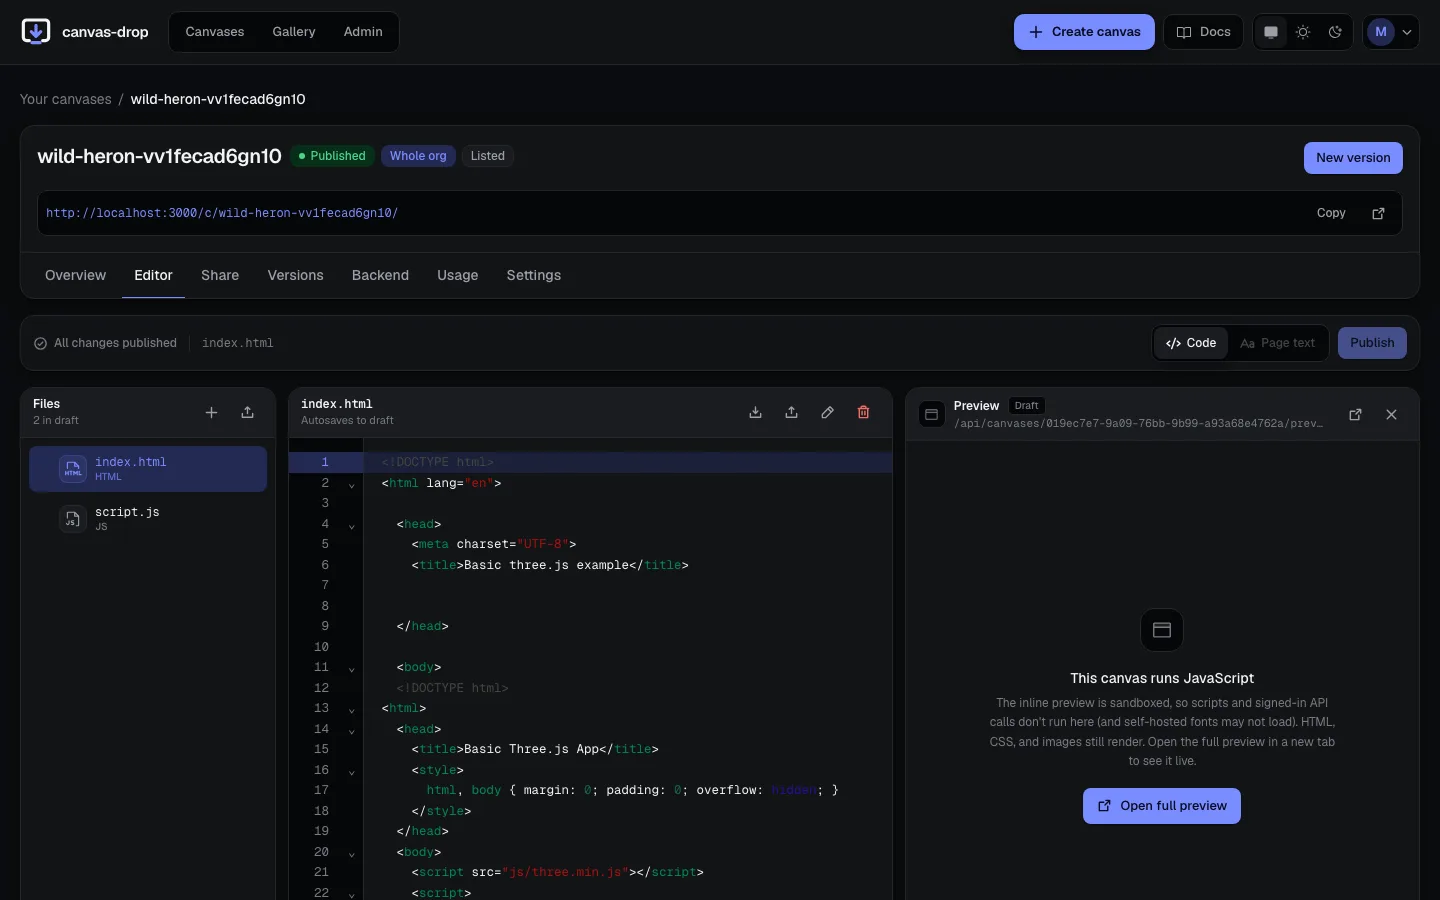Screen dimensions: 1440x900
Task: Click Open full preview button
Action: point(1162,806)
